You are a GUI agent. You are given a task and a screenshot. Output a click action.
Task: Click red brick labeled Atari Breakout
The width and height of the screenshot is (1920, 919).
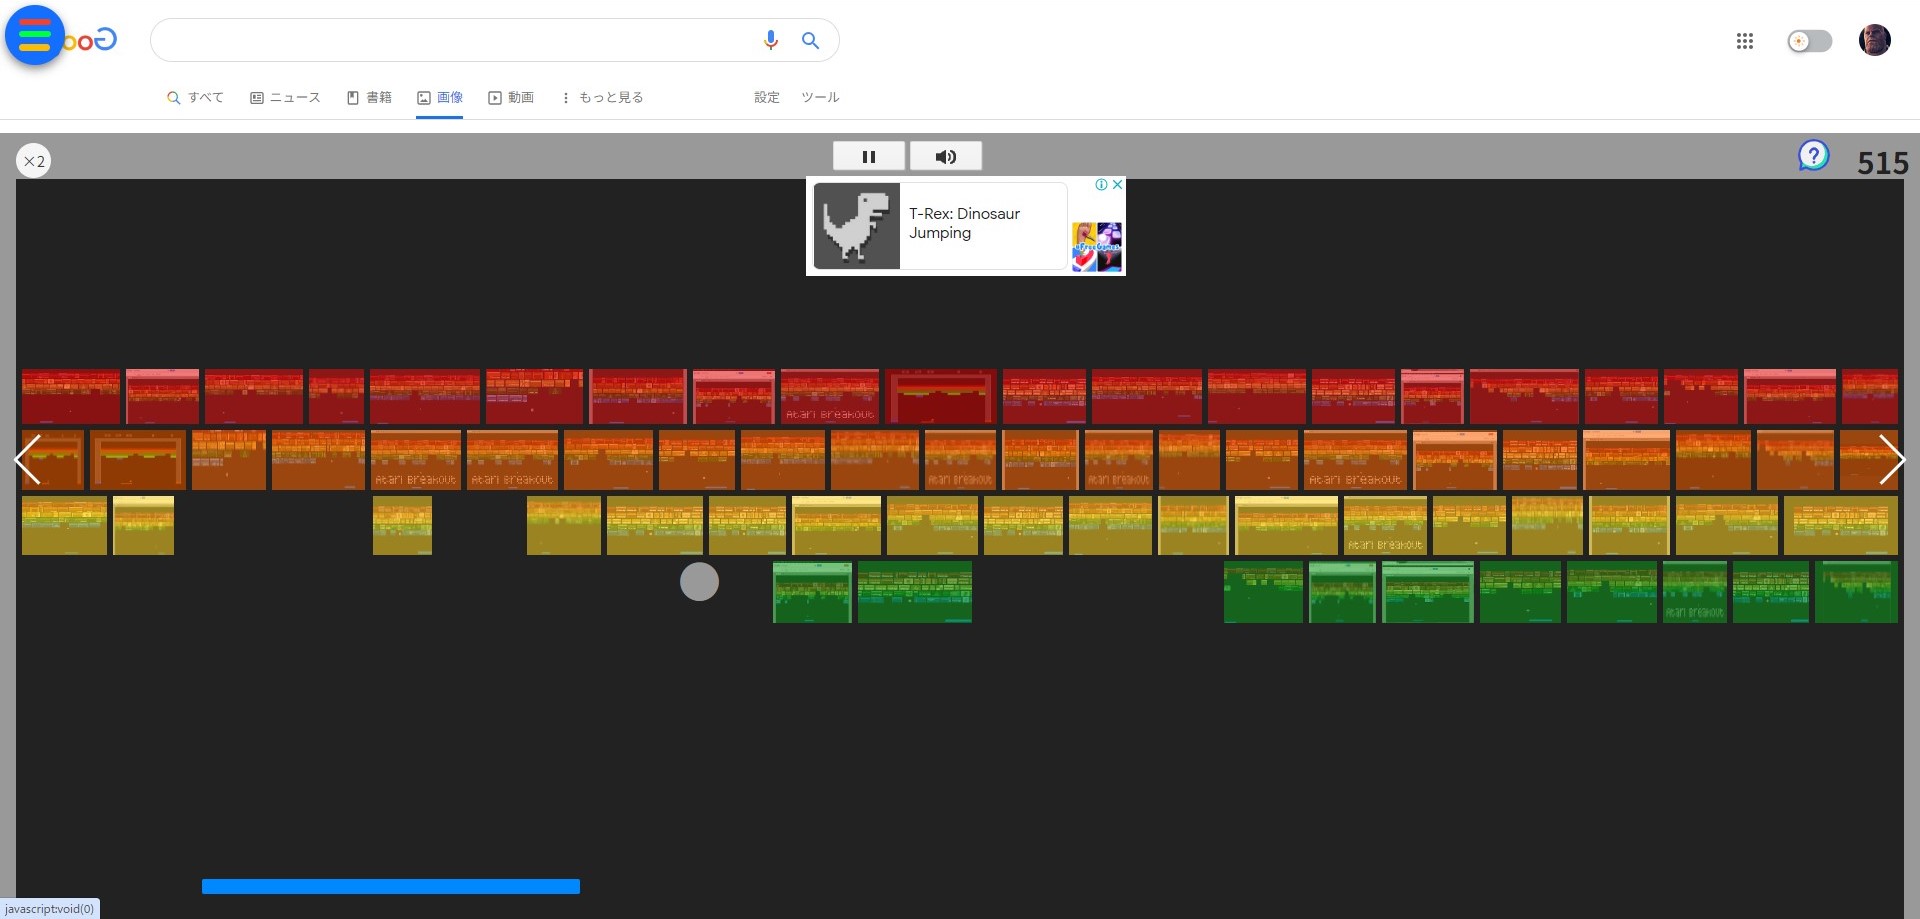pyautogui.click(x=830, y=396)
